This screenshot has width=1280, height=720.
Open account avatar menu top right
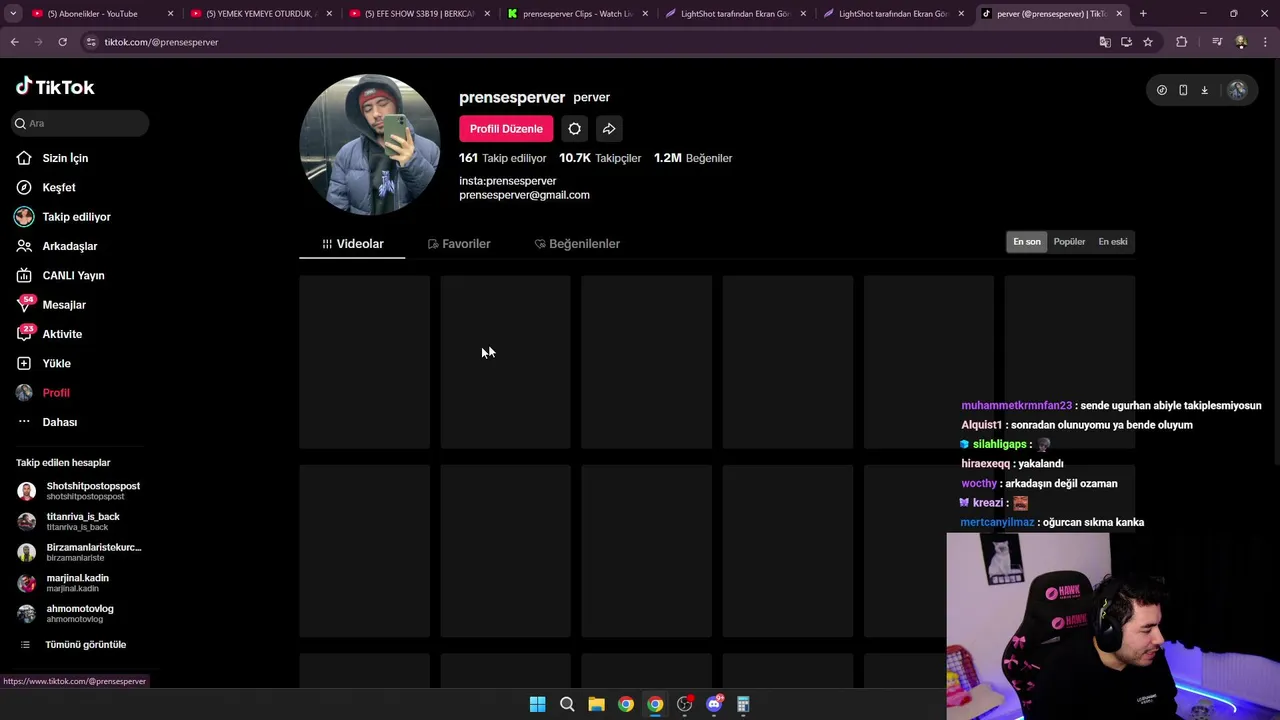[x=1237, y=90]
